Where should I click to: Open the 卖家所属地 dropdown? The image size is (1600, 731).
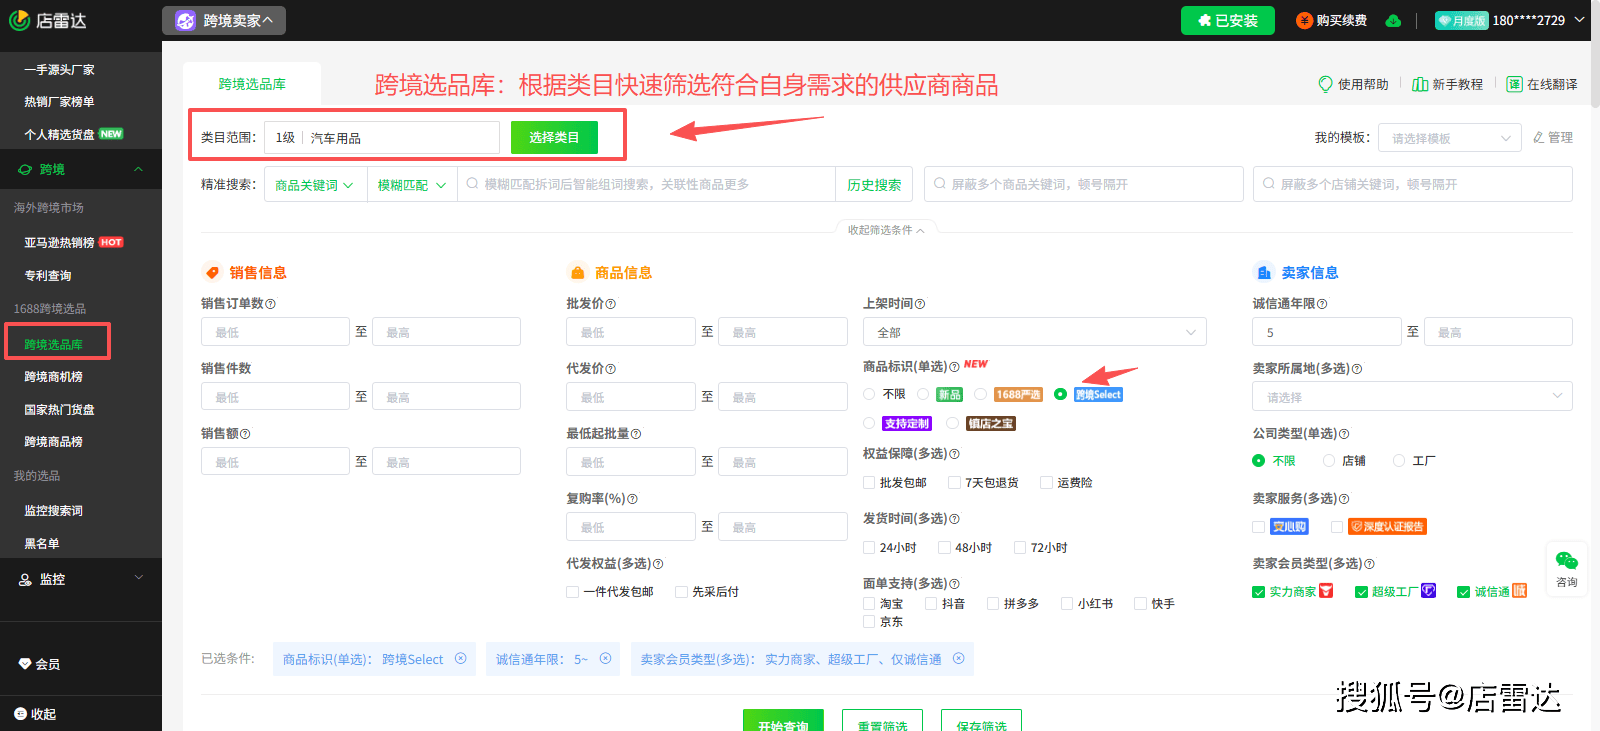(x=1412, y=397)
